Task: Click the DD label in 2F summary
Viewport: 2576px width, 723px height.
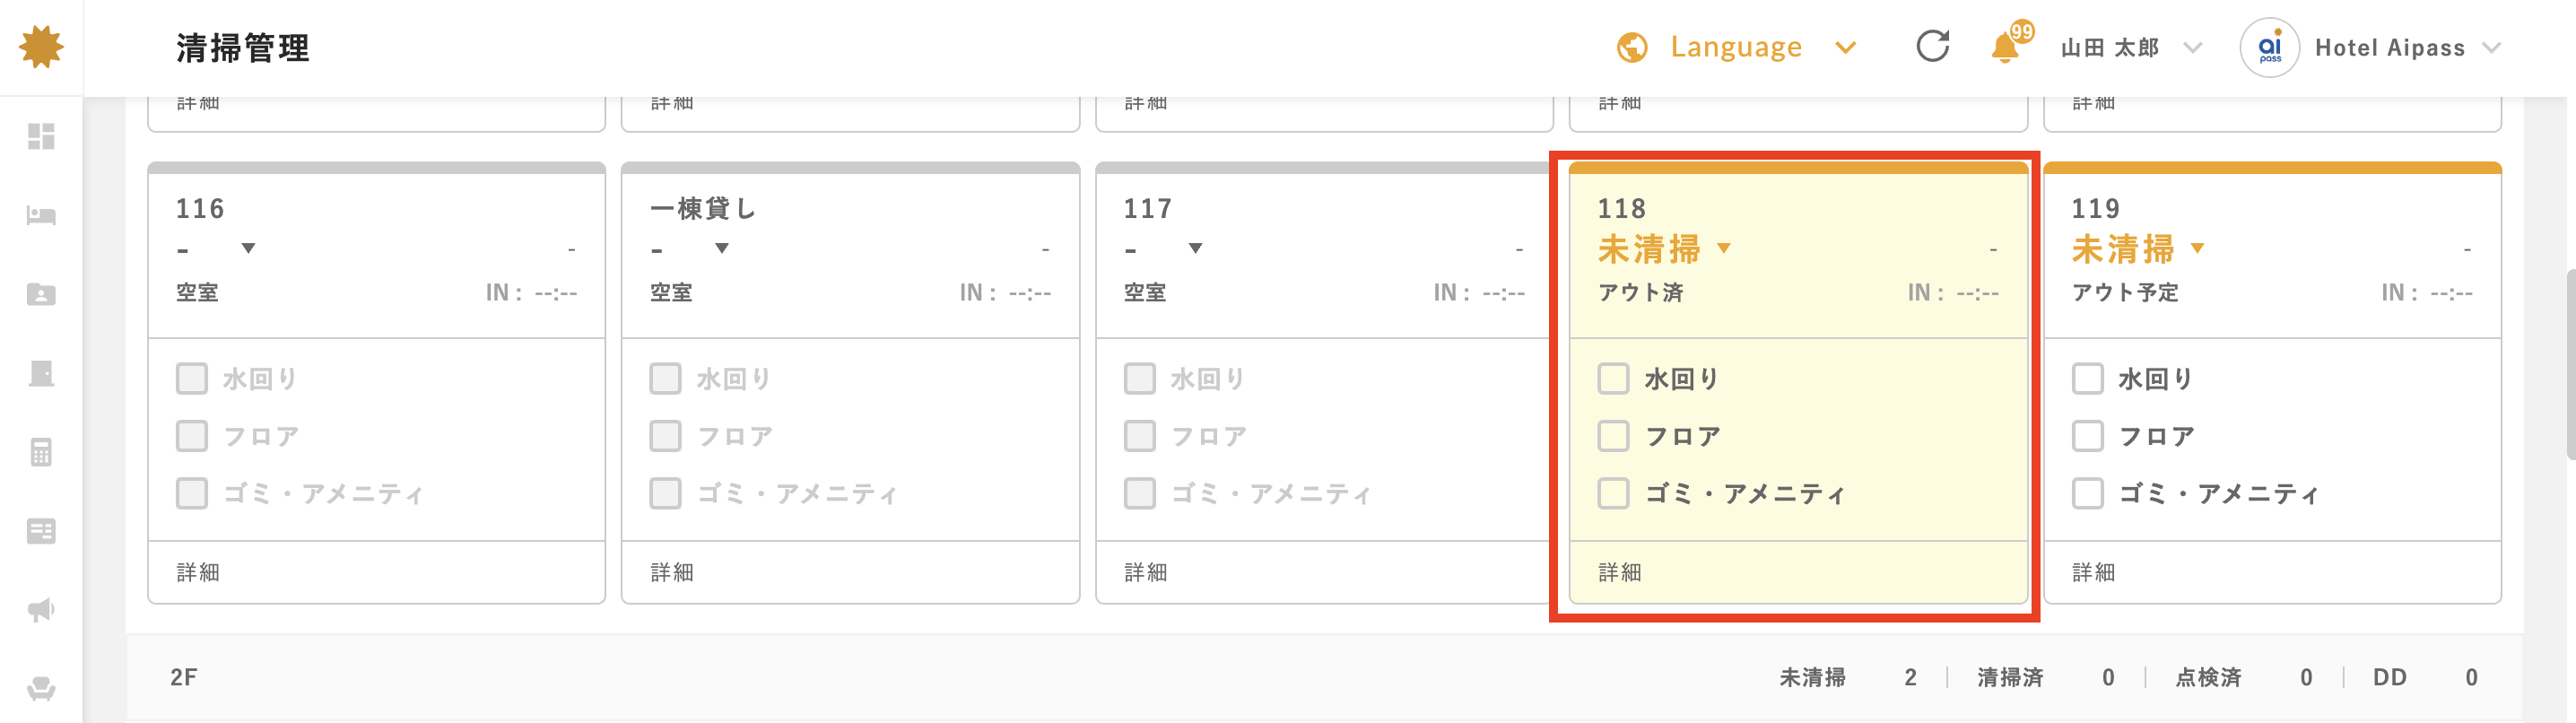Action: [2390, 677]
